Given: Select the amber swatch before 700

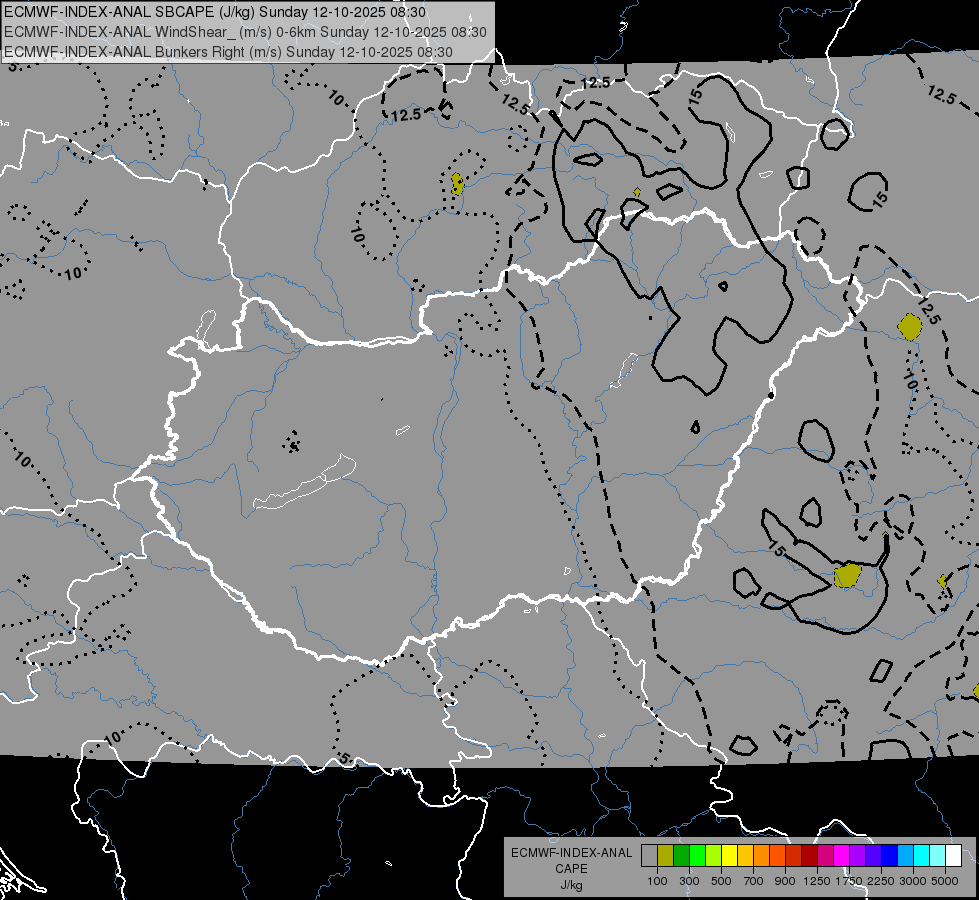Looking at the screenshot, I should coord(745,856).
